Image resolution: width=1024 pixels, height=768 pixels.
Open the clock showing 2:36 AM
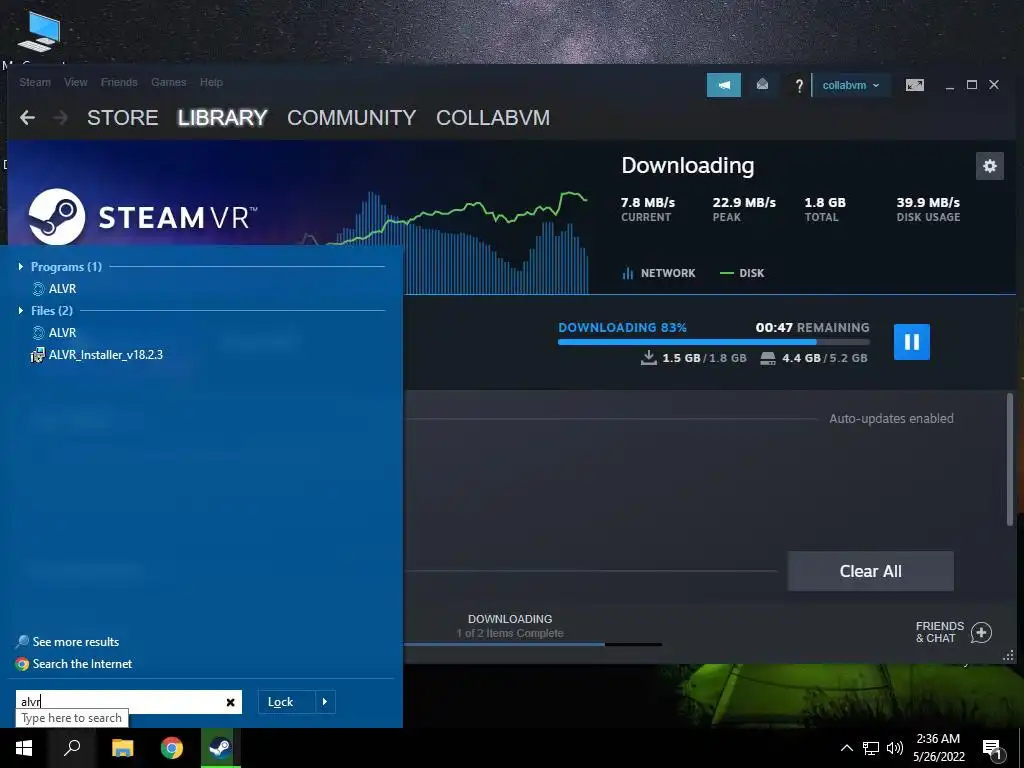tap(938, 748)
